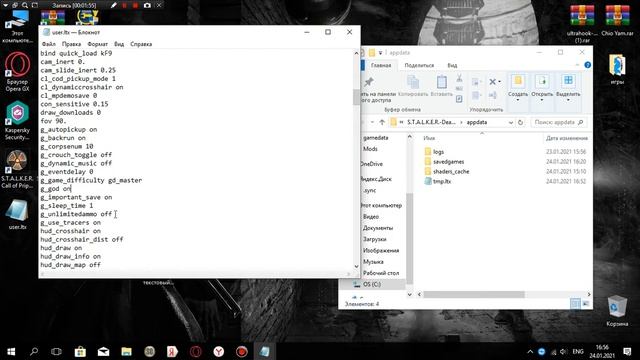Select Mods in Explorer navigation pane
Image resolution: width=640 pixels, height=360 pixels.
point(370,149)
